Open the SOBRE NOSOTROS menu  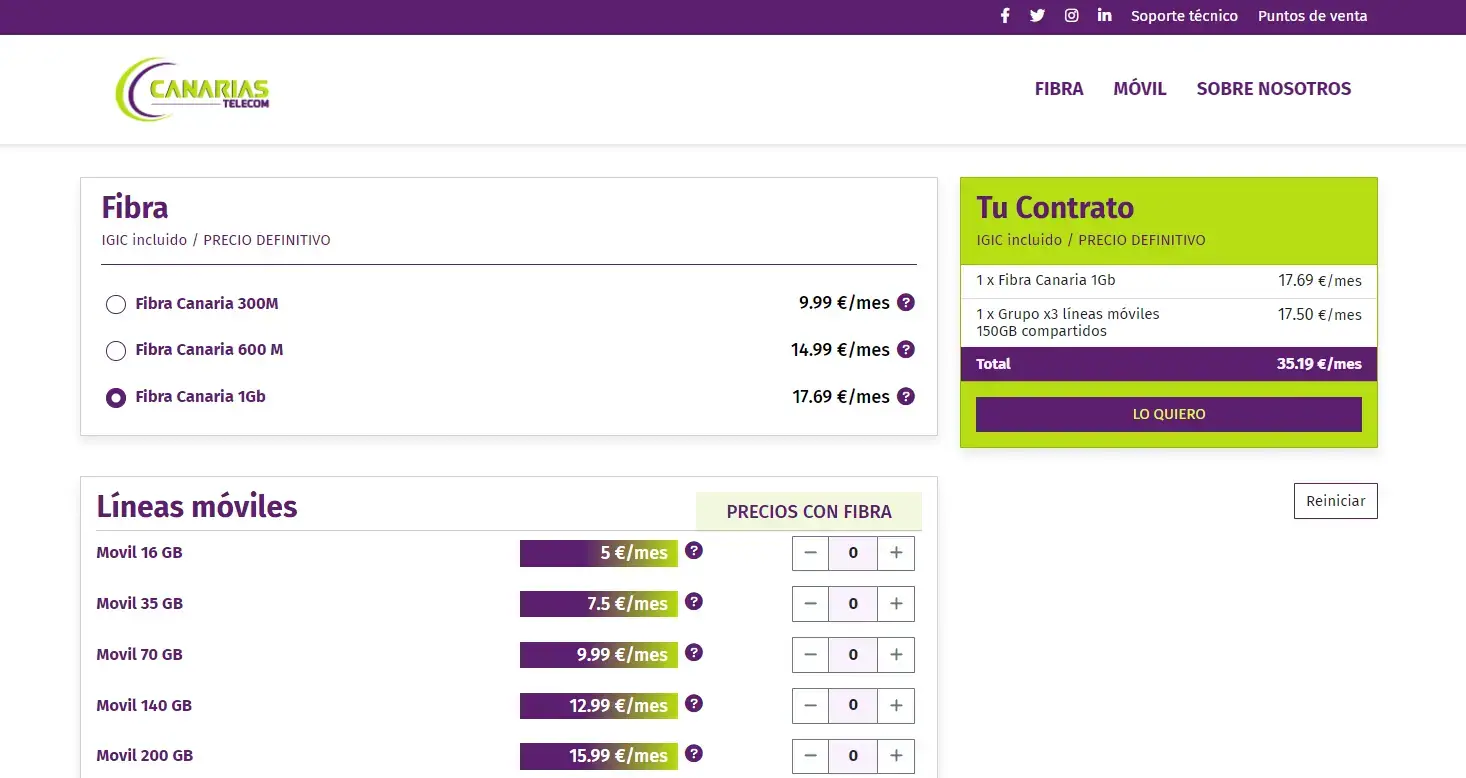click(1274, 89)
